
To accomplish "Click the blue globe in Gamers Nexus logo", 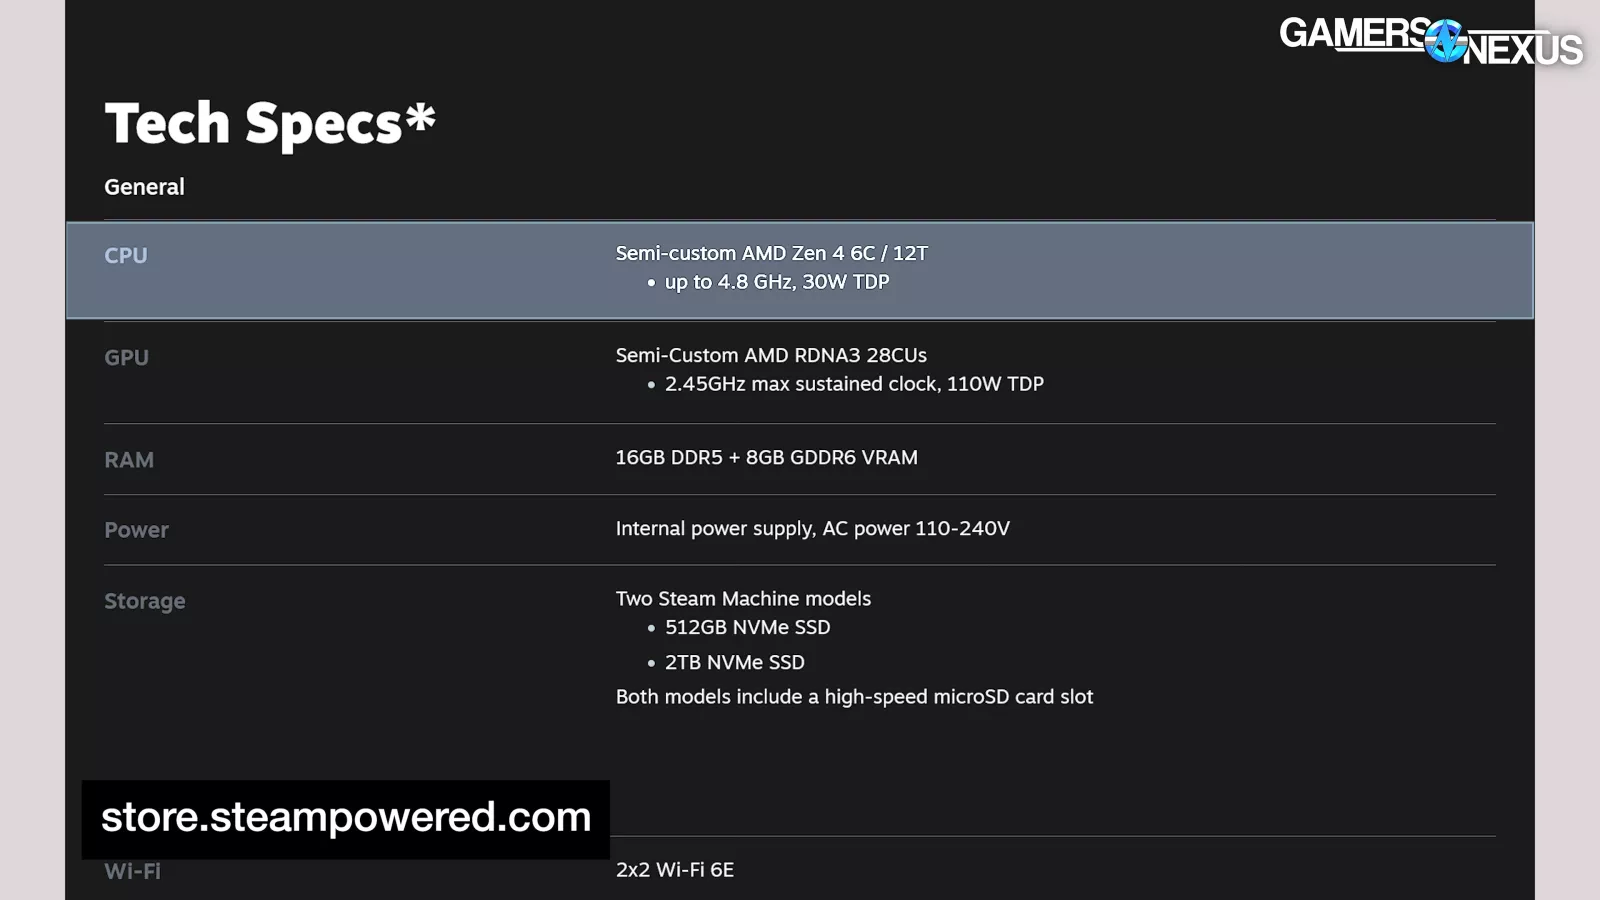I will click(x=1446, y=41).
